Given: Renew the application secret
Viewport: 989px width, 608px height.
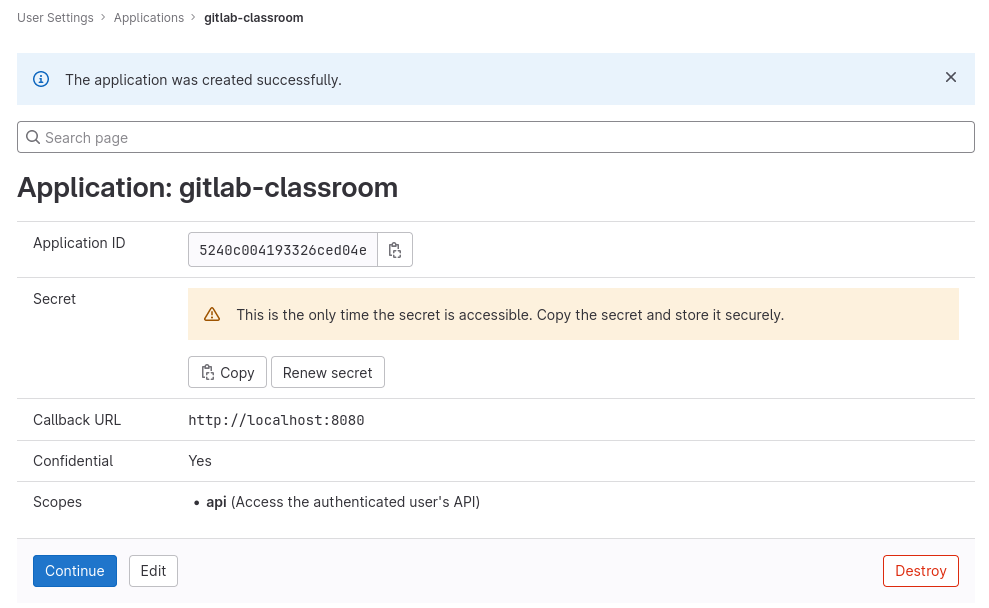Looking at the screenshot, I should tap(327, 372).
